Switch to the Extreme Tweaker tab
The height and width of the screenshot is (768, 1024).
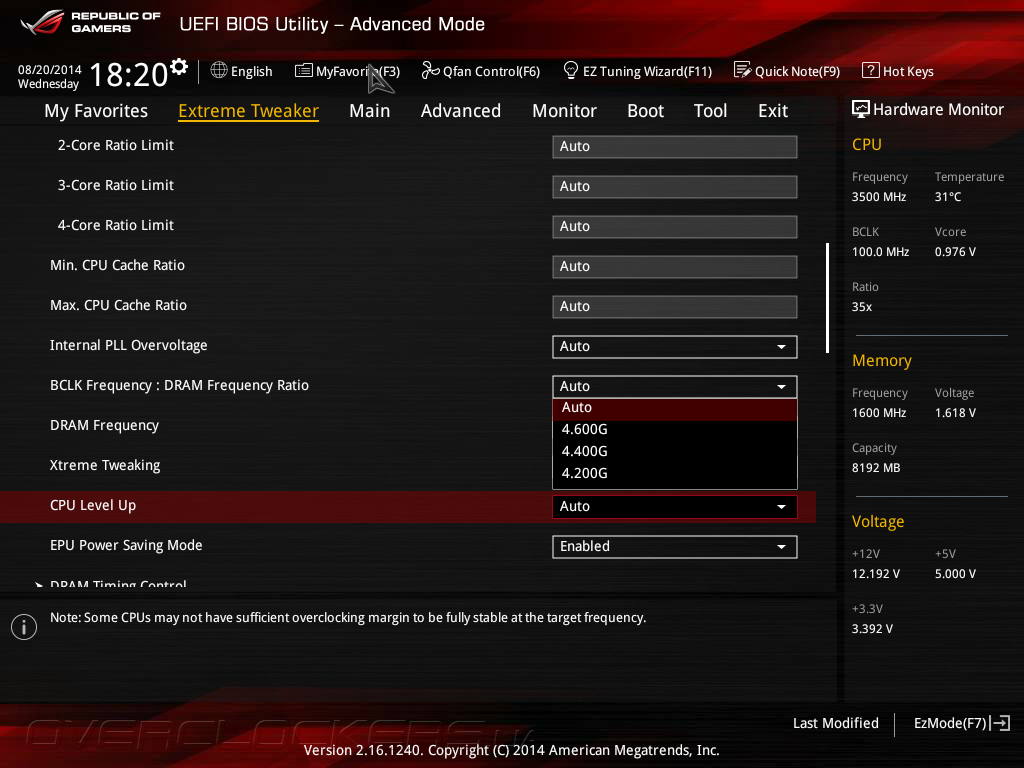[248, 110]
